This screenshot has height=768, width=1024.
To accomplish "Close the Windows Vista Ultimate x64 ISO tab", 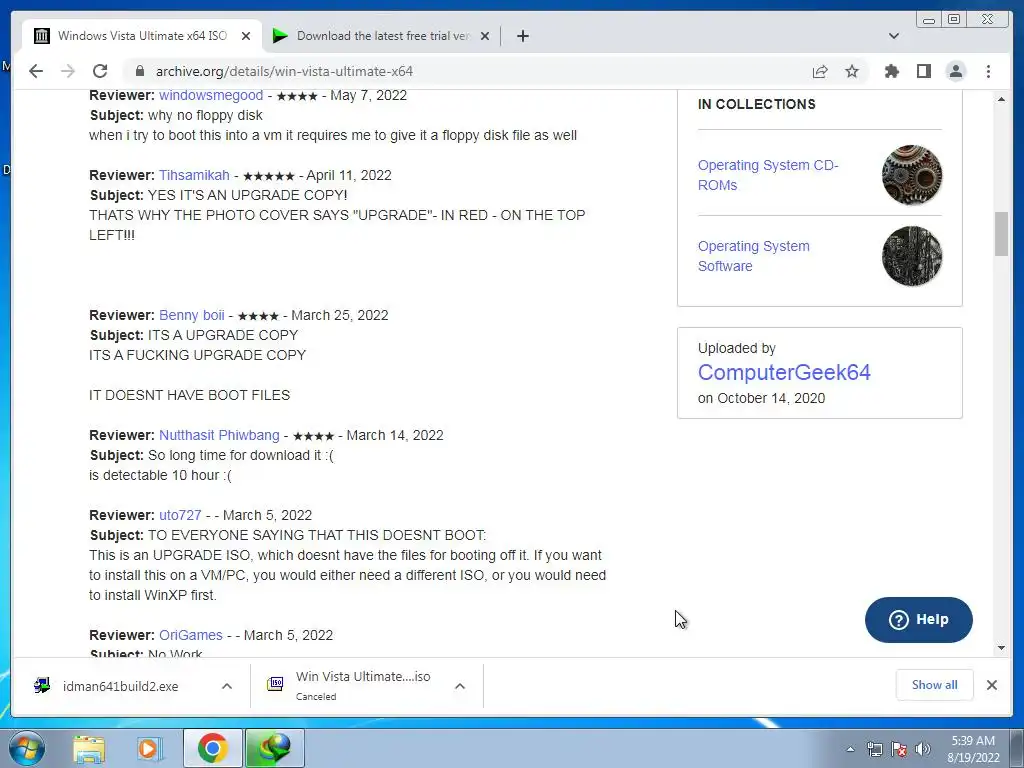I will coord(246,36).
